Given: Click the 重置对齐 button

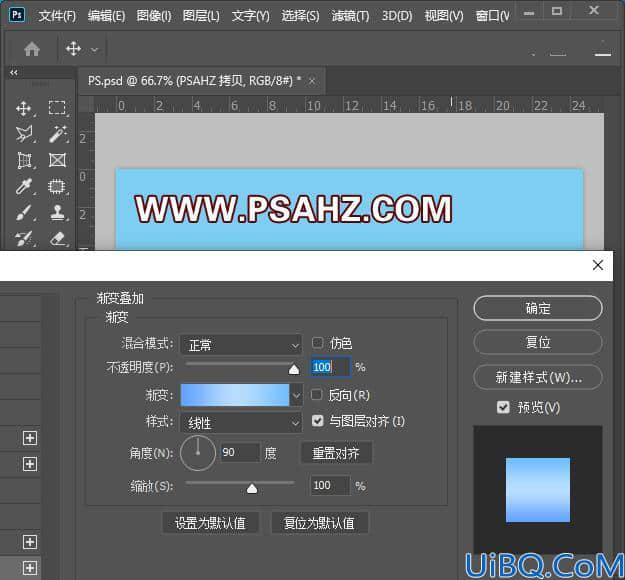Looking at the screenshot, I should [x=336, y=453].
